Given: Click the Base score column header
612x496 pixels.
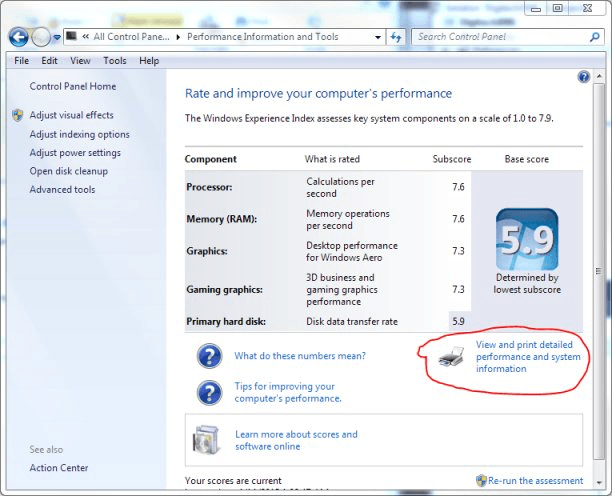Looking at the screenshot, I should [x=527, y=159].
